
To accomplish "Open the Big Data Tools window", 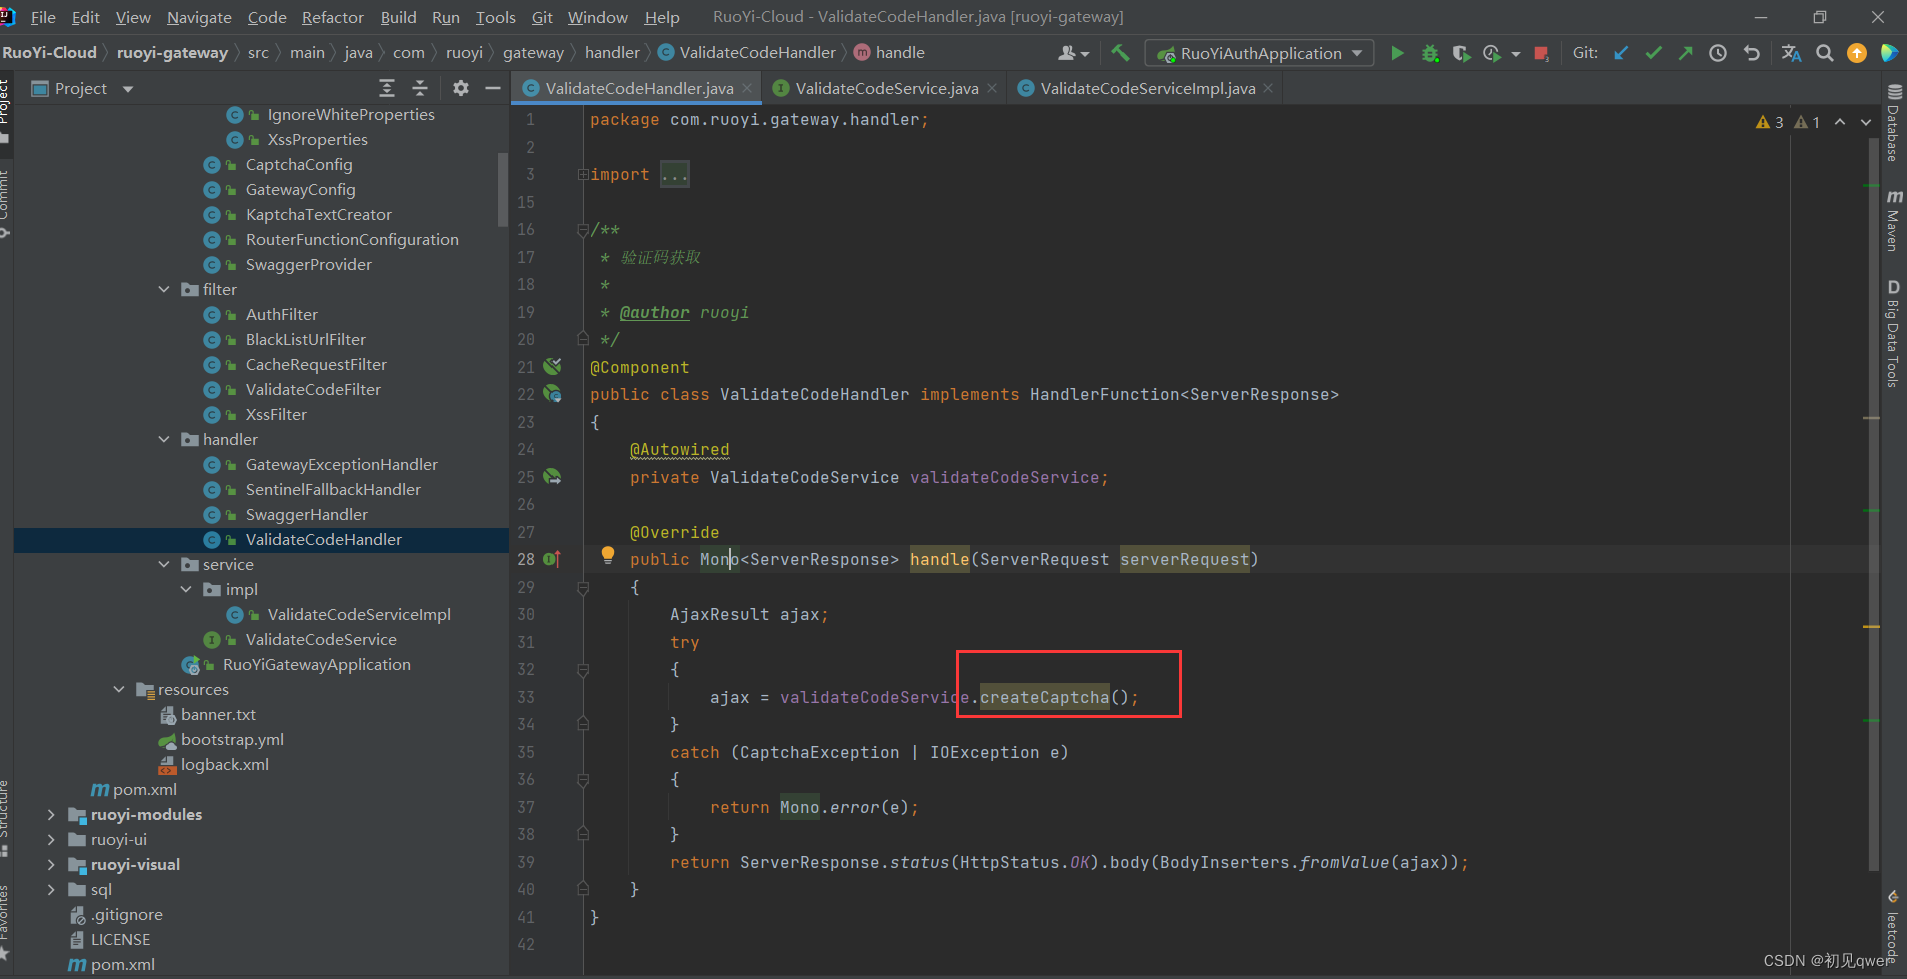I will 1893,333.
